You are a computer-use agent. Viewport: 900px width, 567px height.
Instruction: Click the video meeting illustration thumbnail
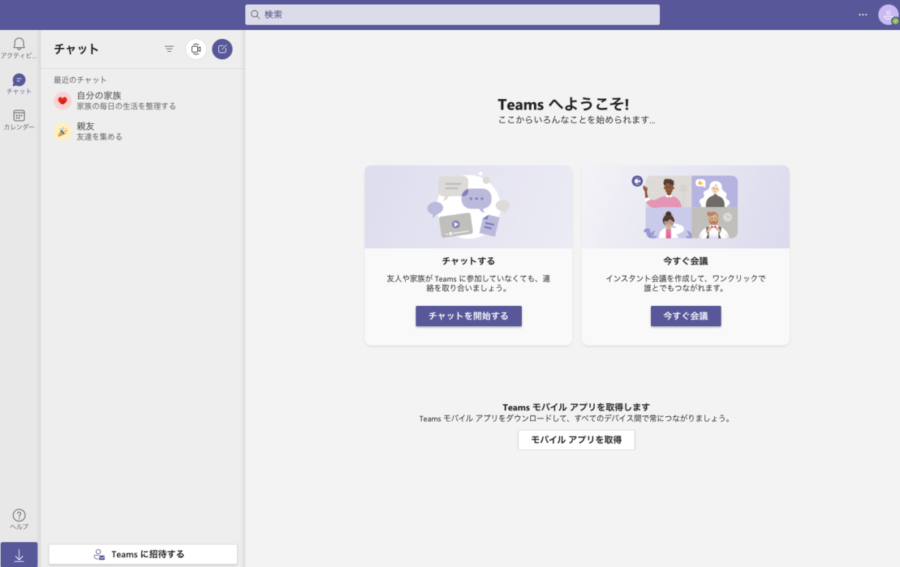coord(685,207)
